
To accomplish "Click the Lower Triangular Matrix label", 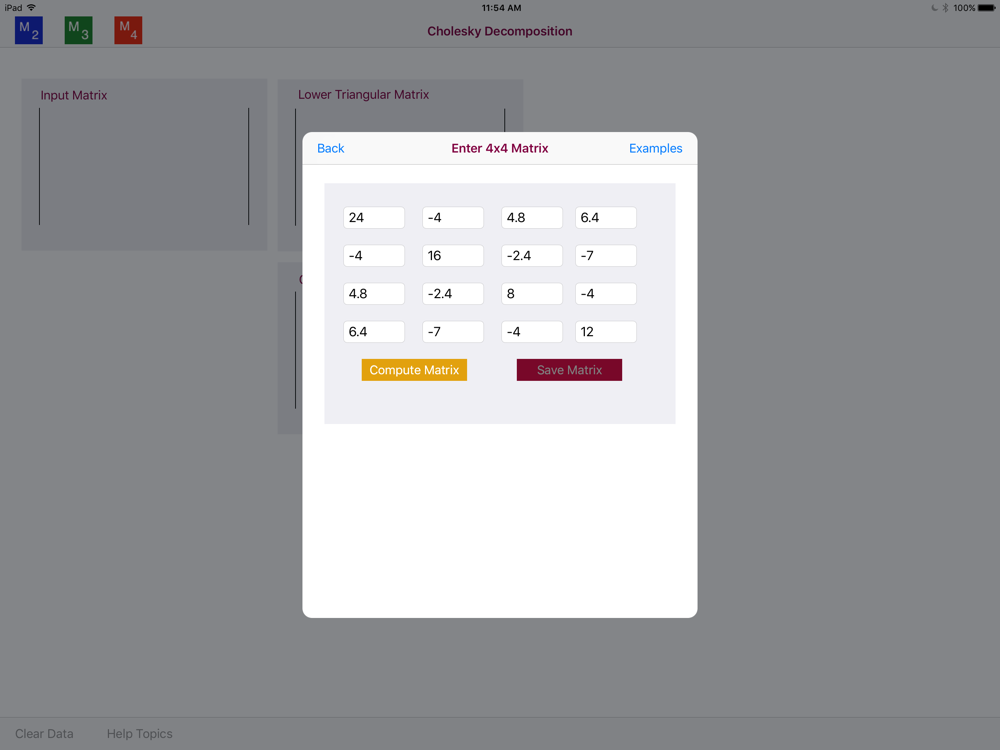I will (x=364, y=94).
